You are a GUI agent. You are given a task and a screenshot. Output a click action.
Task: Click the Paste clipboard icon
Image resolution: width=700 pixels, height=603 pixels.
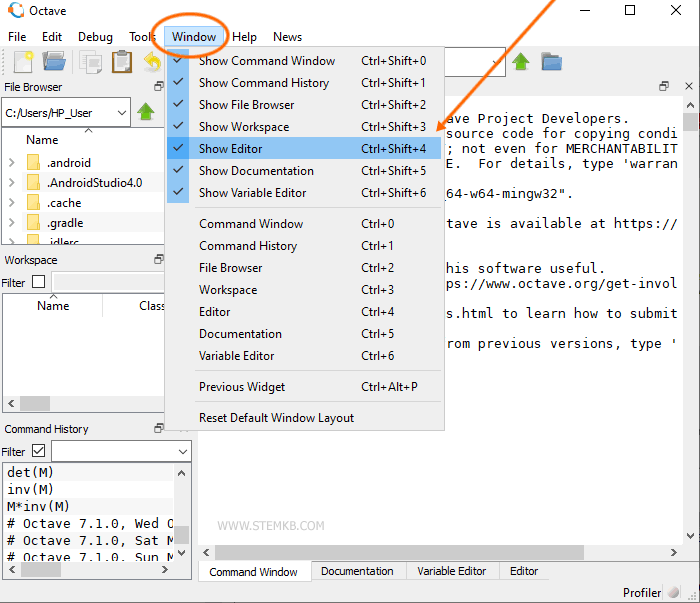tap(122, 62)
